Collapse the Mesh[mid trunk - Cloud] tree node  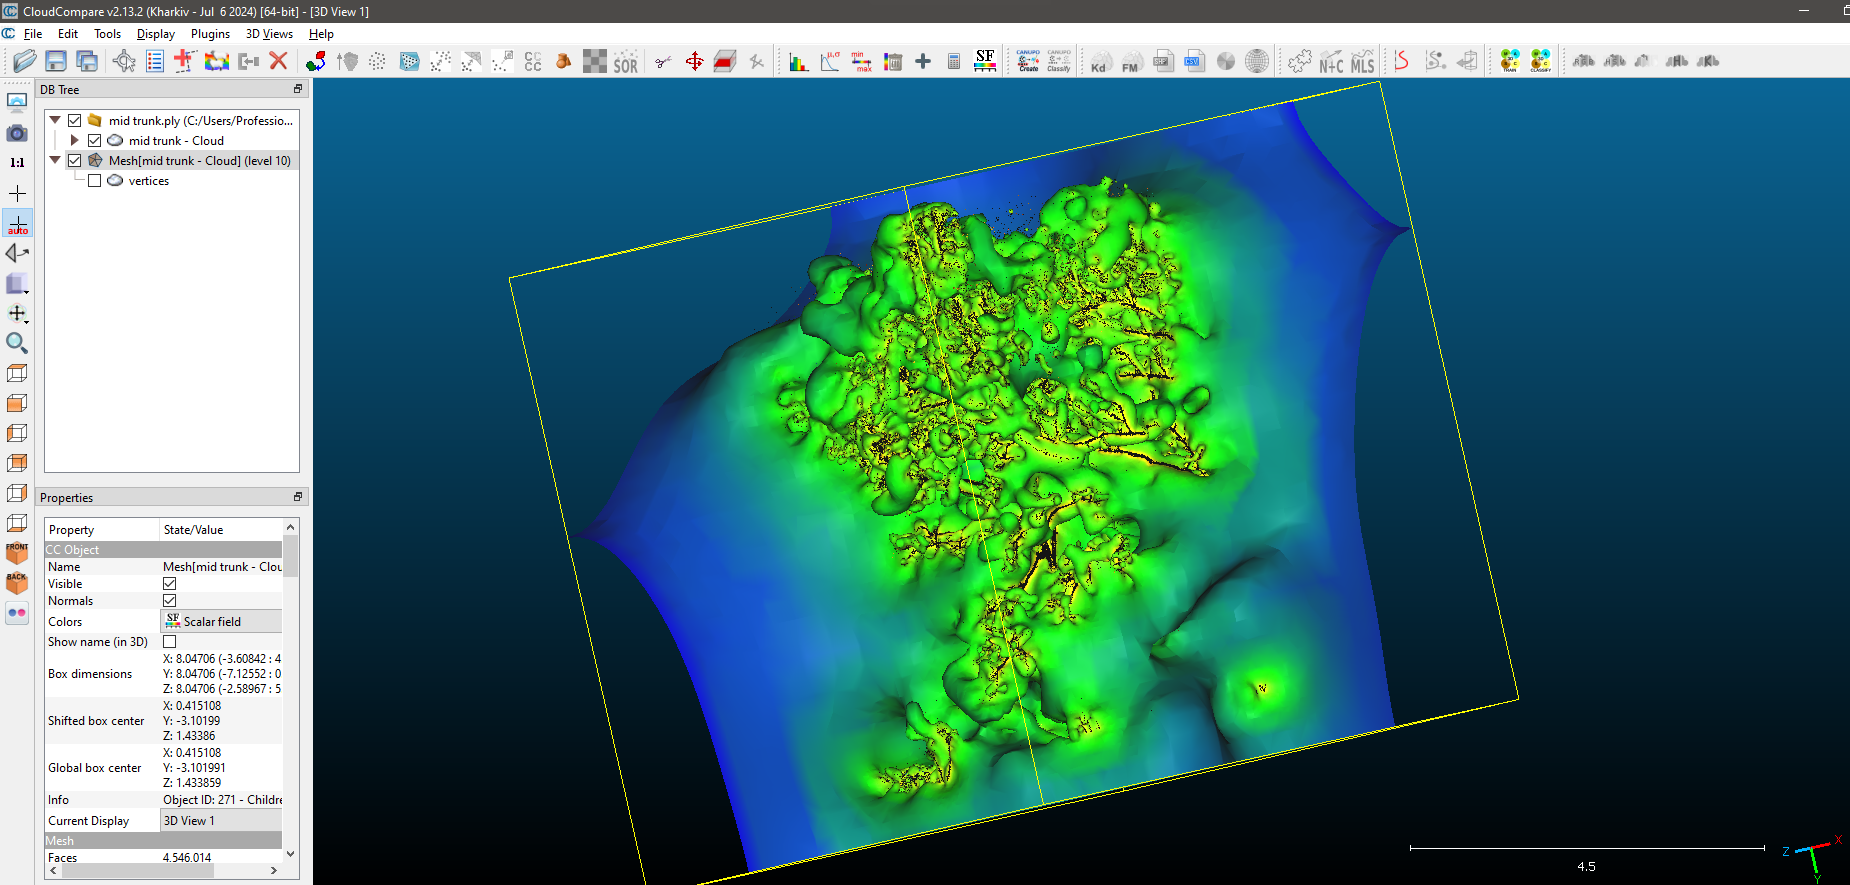pyautogui.click(x=55, y=161)
